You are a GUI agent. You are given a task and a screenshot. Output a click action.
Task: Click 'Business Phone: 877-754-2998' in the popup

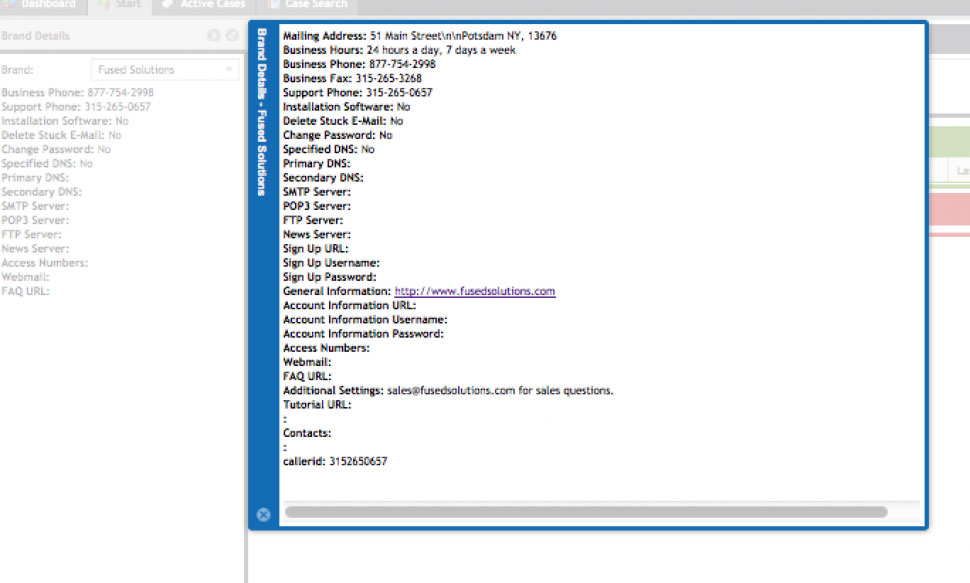pos(359,64)
